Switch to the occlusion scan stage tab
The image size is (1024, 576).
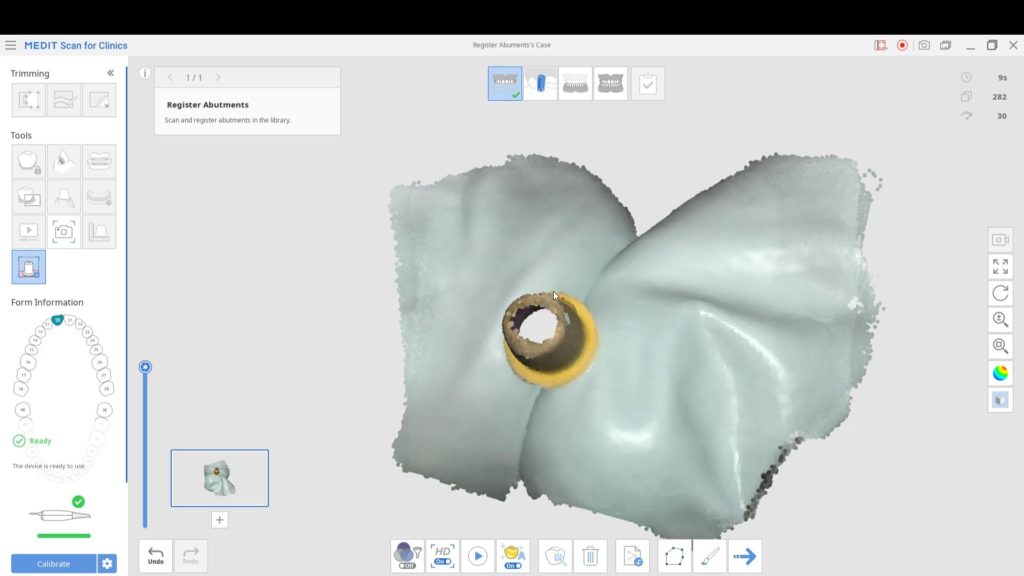pyautogui.click(x=611, y=84)
